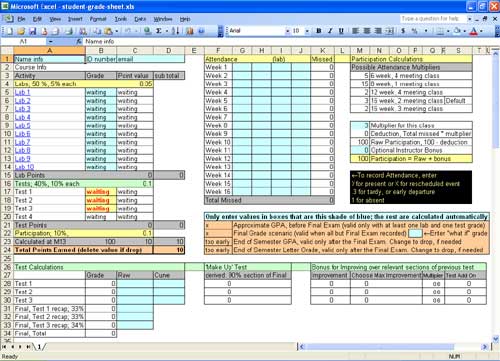The width and height of the screenshot is (500, 361).
Task: Click the fx insert function icon
Action: click(79, 41)
